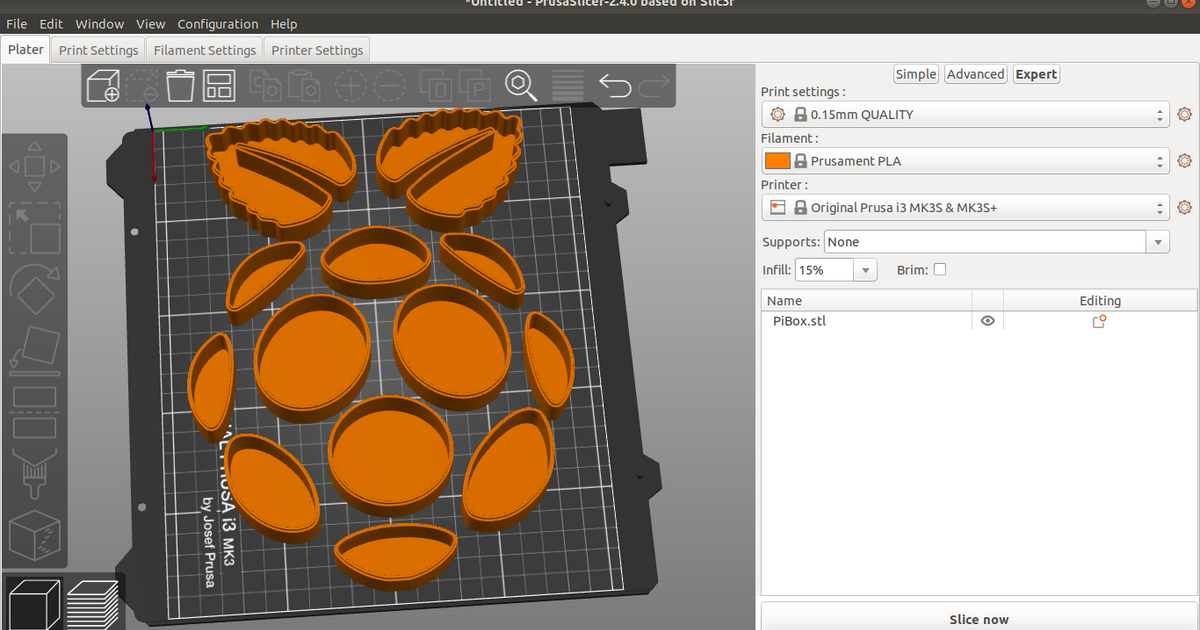The width and height of the screenshot is (1200, 630).
Task: Toggle PiBox.stl visibility with the eye icon
Action: pos(987,320)
